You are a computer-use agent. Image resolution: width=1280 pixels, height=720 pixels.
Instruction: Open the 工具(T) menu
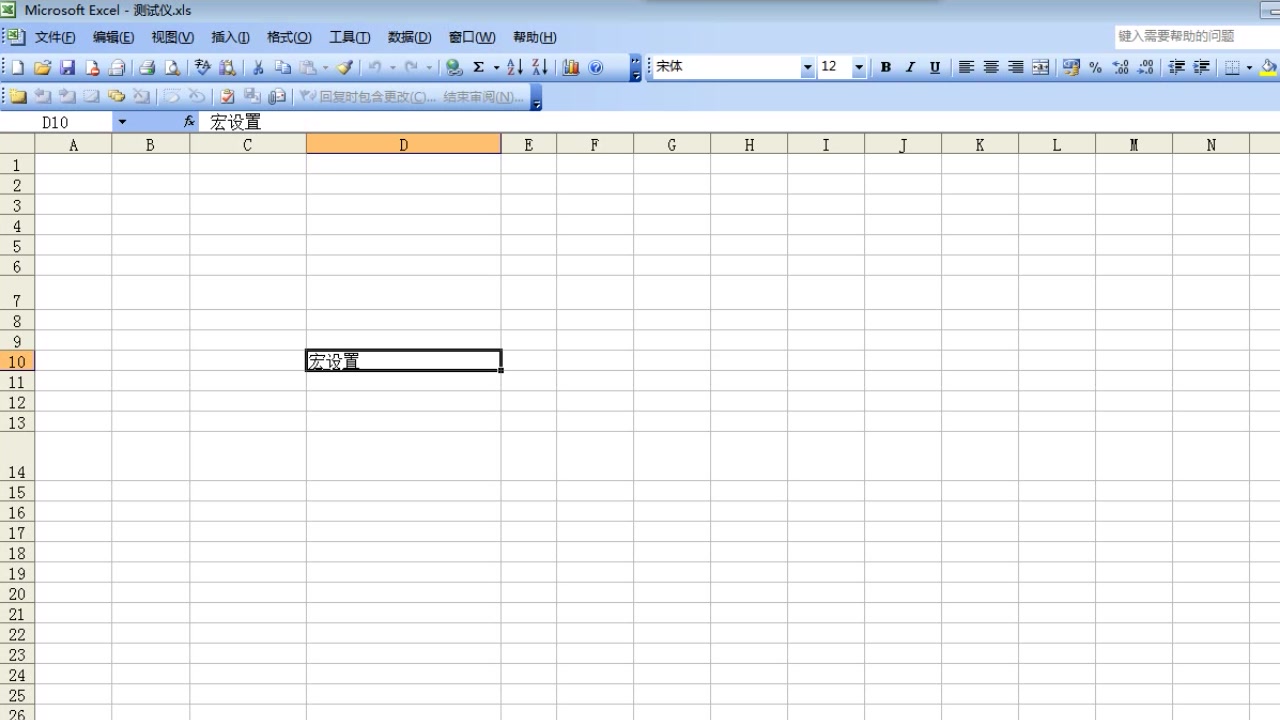pos(349,37)
